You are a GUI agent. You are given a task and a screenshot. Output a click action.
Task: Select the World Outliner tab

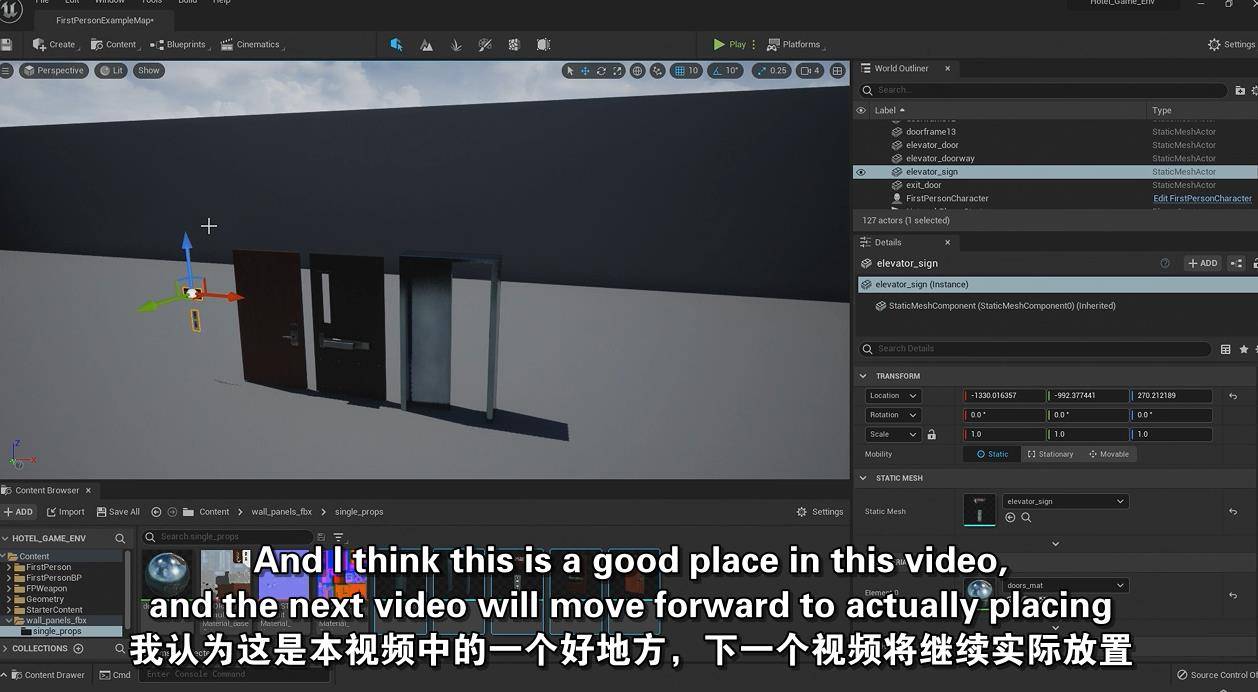click(902, 68)
